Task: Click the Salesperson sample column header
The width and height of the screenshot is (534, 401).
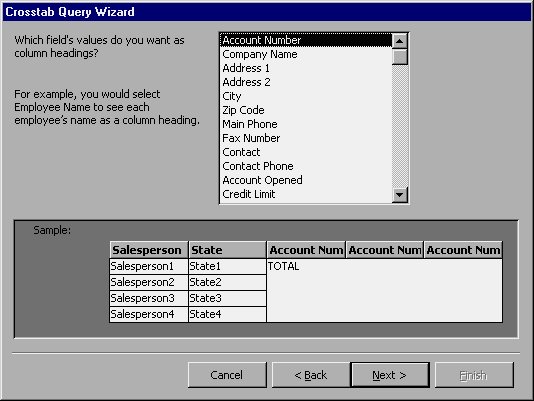Action: coord(149,250)
